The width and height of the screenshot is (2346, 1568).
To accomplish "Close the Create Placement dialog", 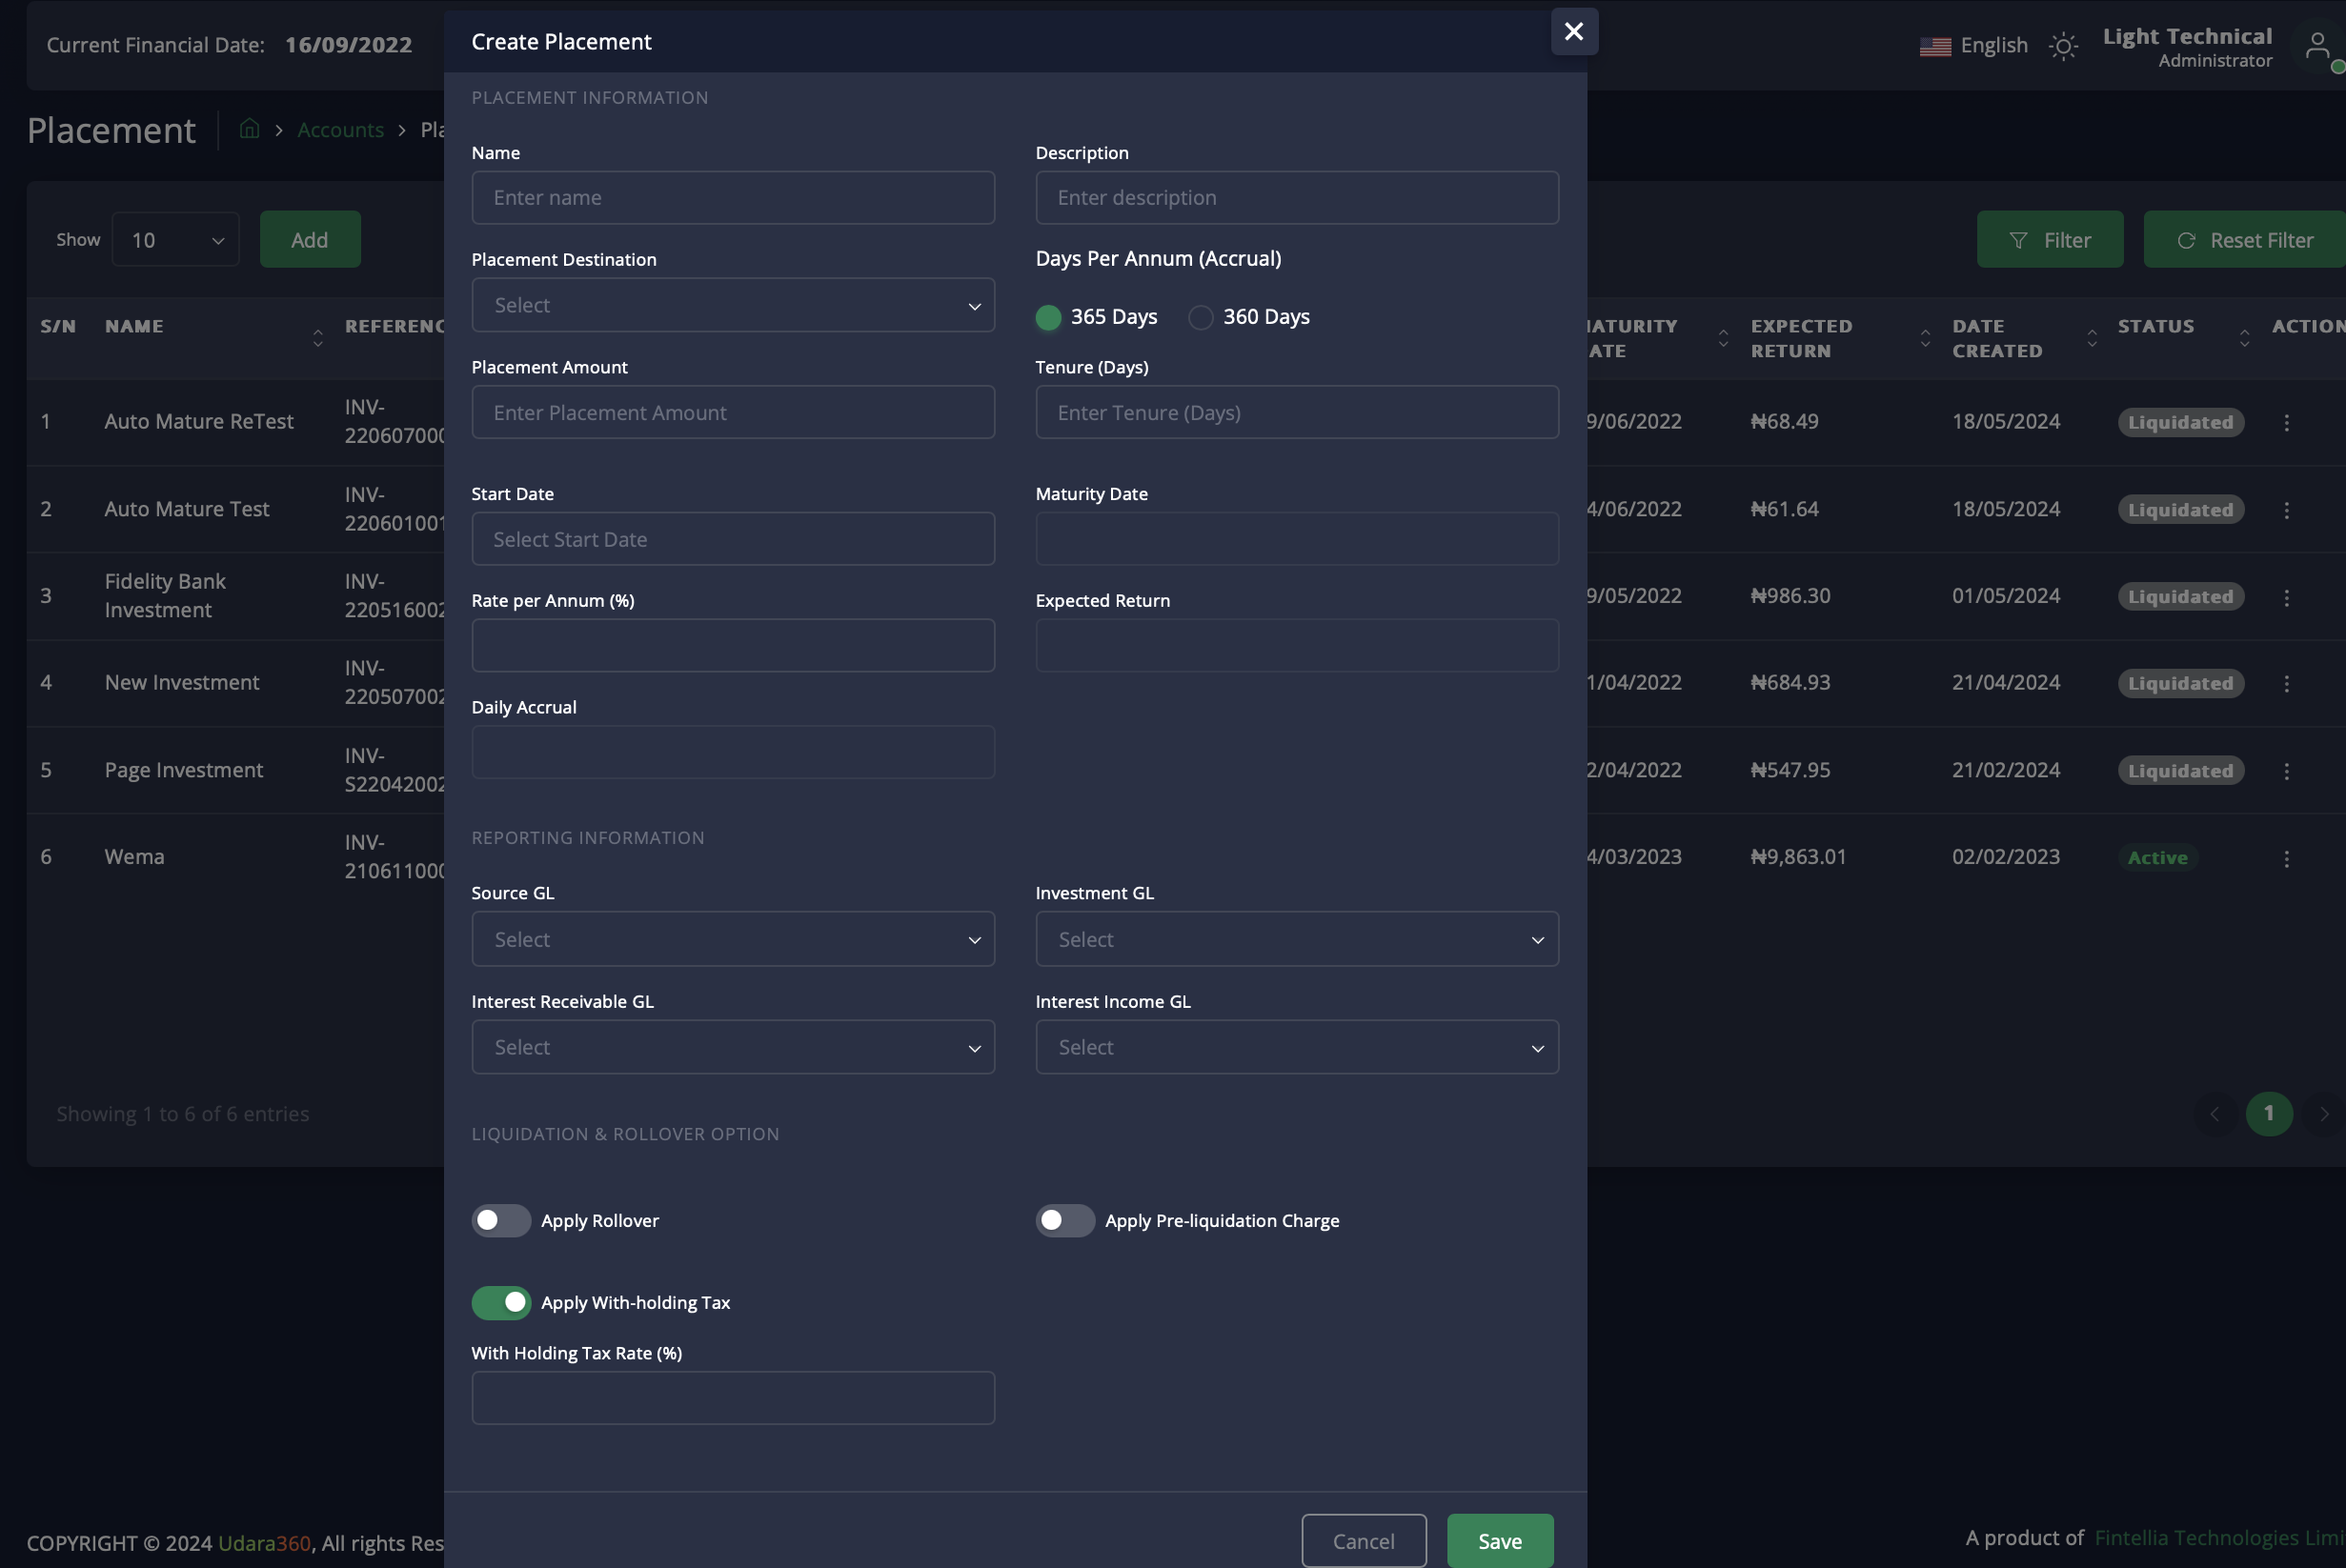I will [1573, 32].
